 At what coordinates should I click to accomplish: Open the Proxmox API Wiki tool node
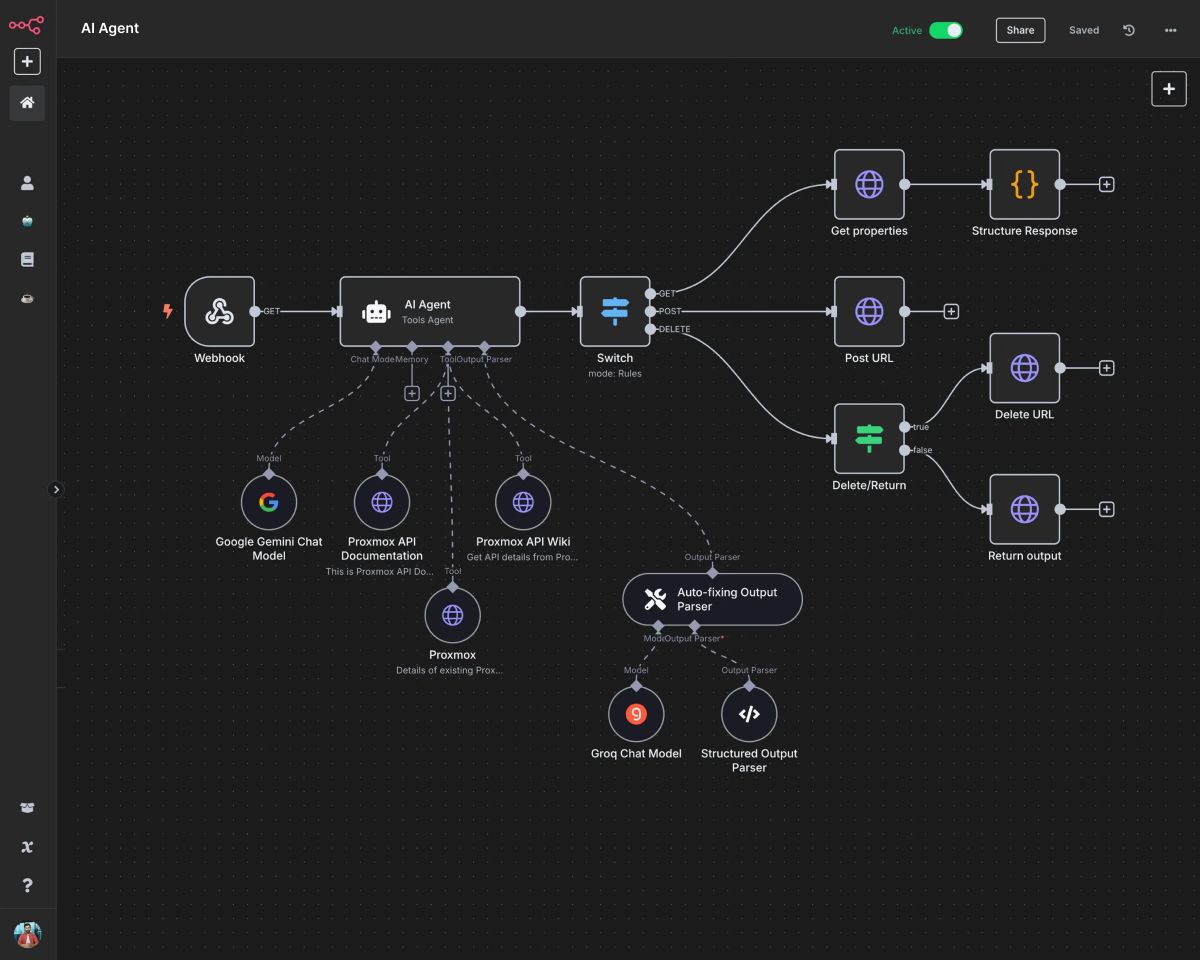522,502
